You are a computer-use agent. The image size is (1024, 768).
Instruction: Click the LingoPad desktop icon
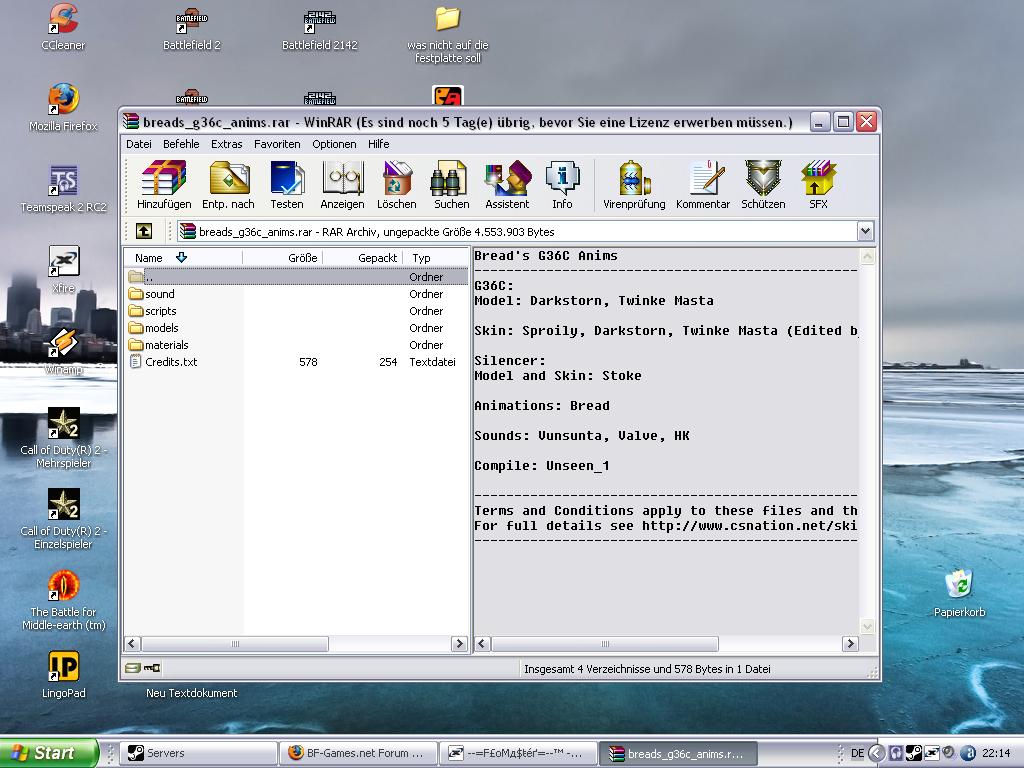click(x=63, y=675)
